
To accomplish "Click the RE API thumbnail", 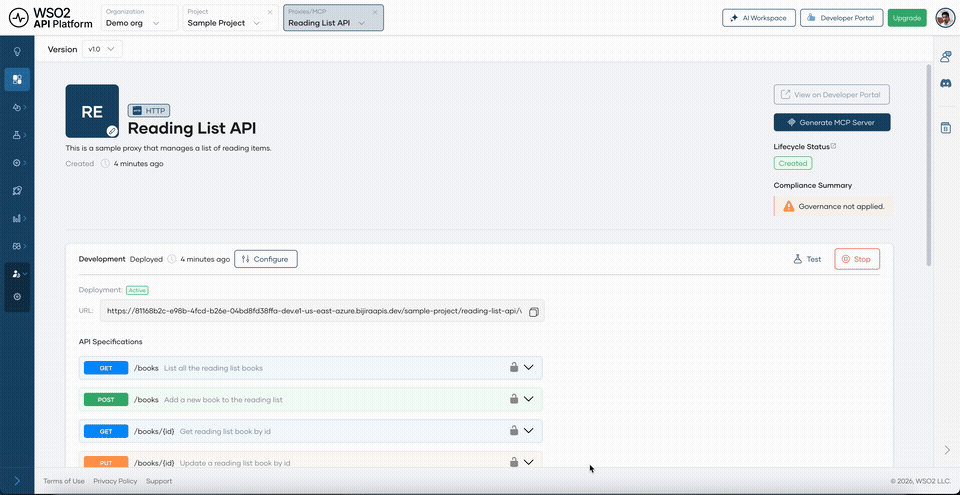I will [x=92, y=111].
